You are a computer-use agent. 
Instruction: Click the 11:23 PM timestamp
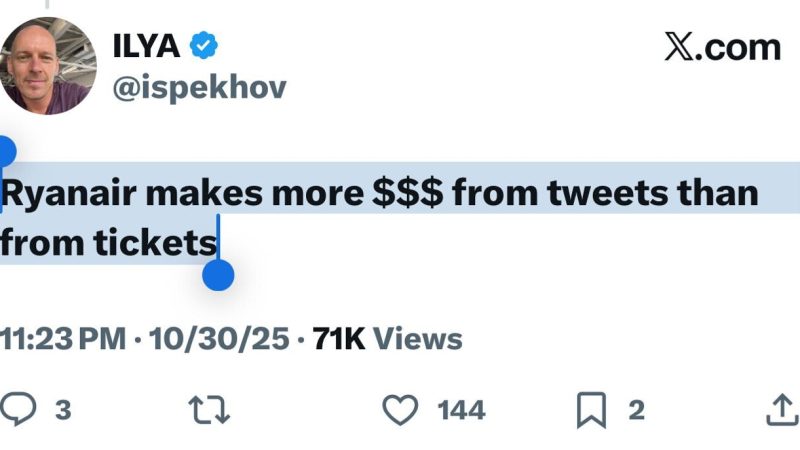tap(64, 339)
